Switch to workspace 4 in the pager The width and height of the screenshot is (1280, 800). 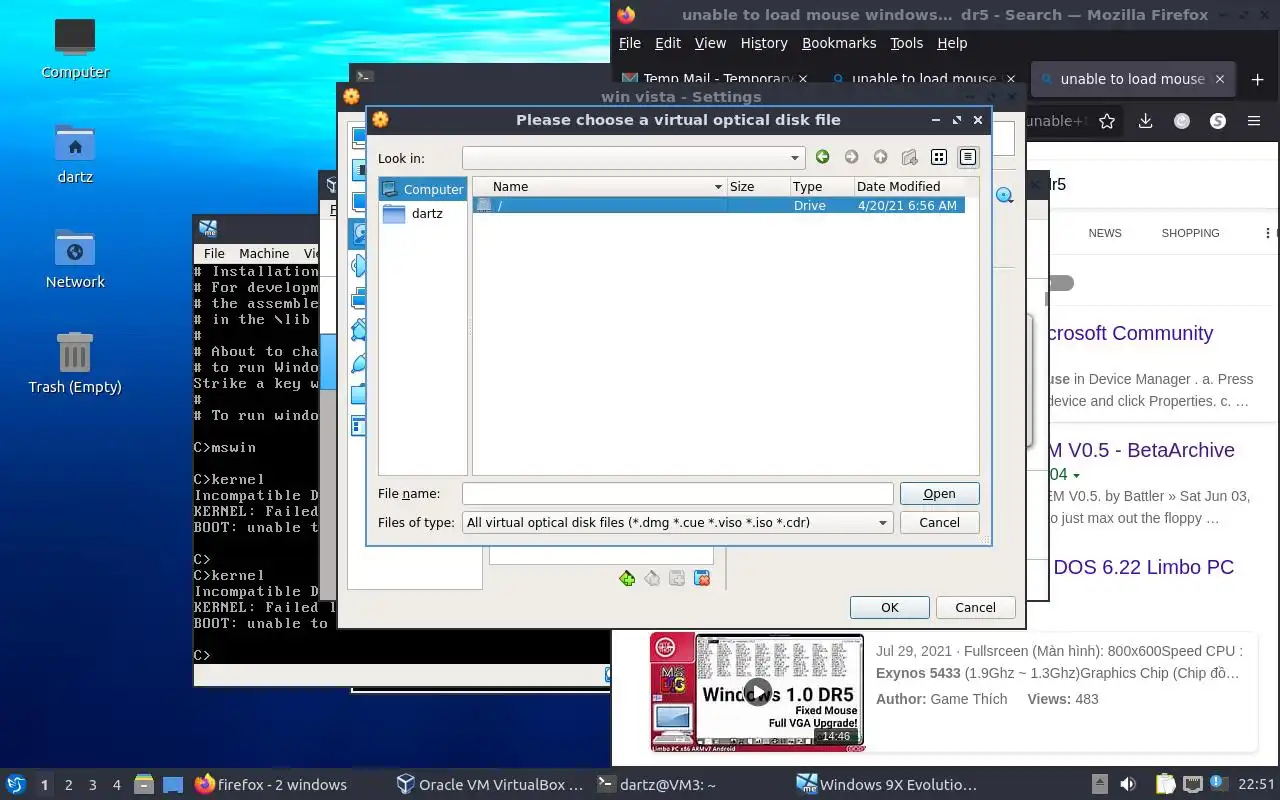pos(117,785)
